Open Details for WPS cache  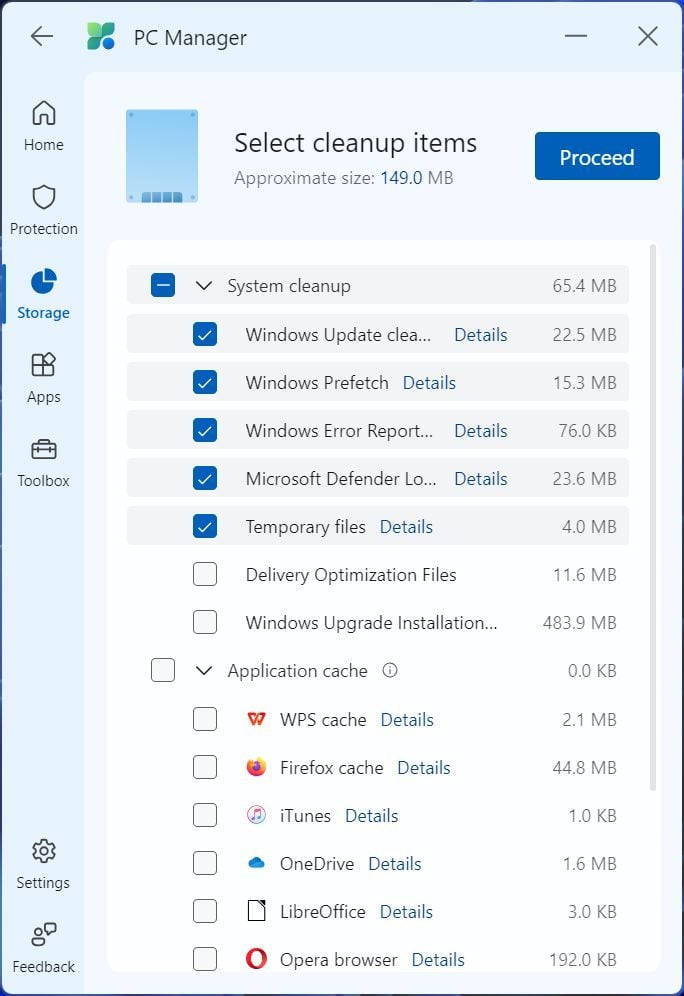coord(407,720)
